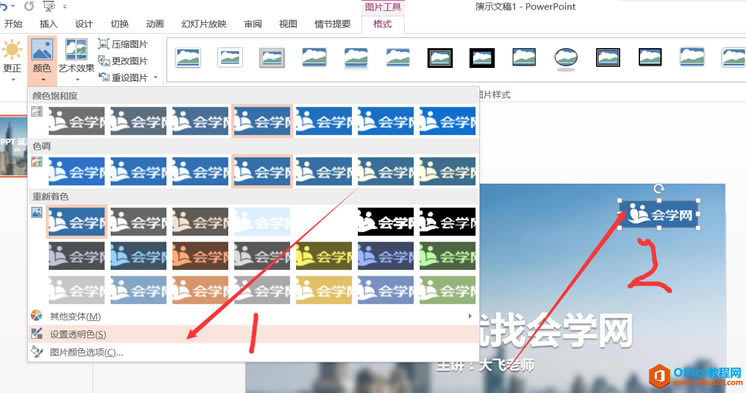Open the 插入 ribbon tab
The width and height of the screenshot is (746, 393).
pos(48,24)
